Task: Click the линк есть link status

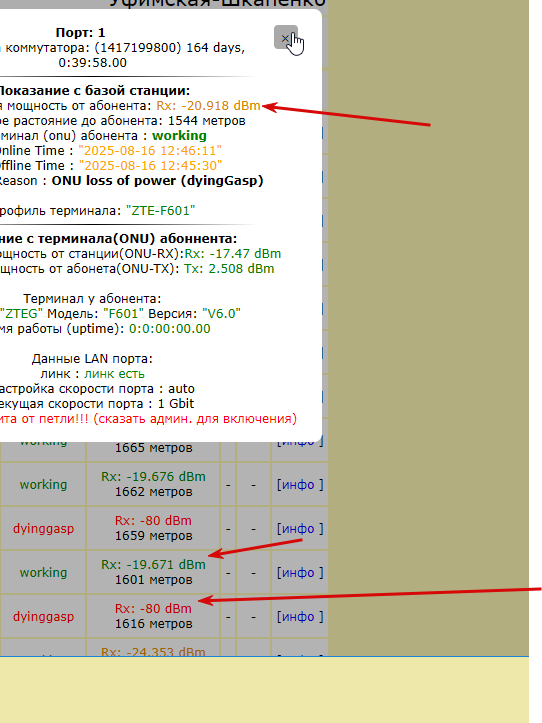Action: [114, 373]
